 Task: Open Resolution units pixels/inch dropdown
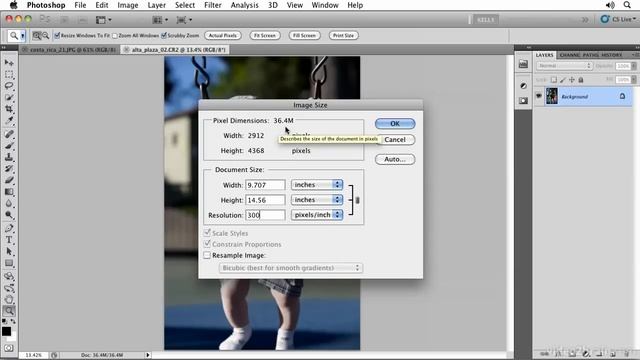click(317, 215)
